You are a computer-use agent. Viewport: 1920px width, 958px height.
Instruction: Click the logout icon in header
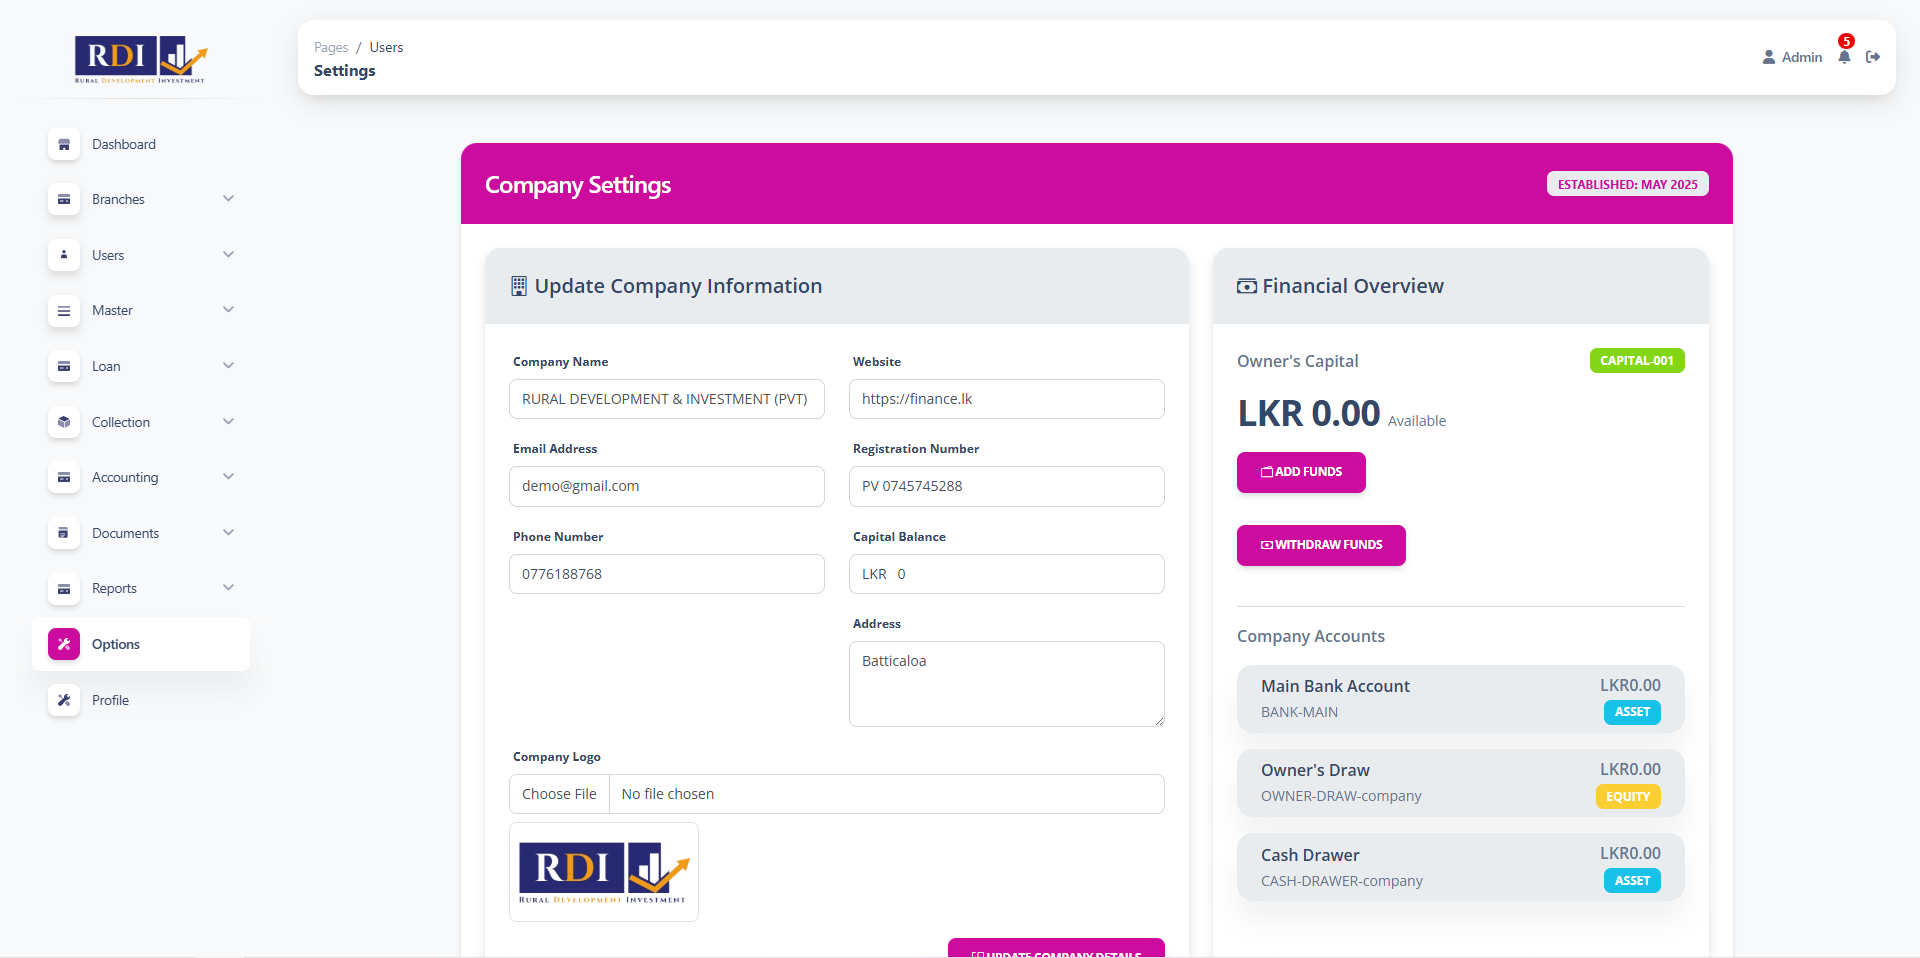pyautogui.click(x=1873, y=57)
